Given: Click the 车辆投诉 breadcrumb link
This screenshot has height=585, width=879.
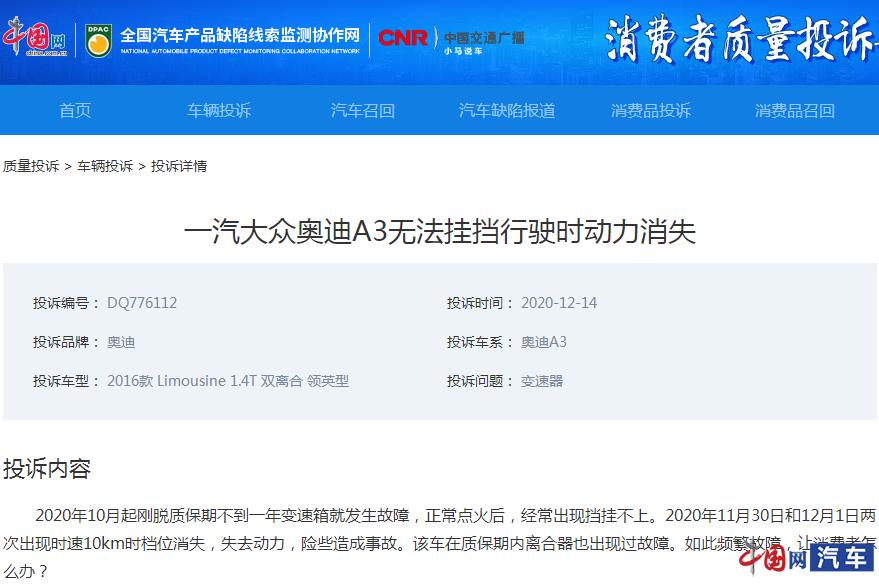Looking at the screenshot, I should (105, 166).
